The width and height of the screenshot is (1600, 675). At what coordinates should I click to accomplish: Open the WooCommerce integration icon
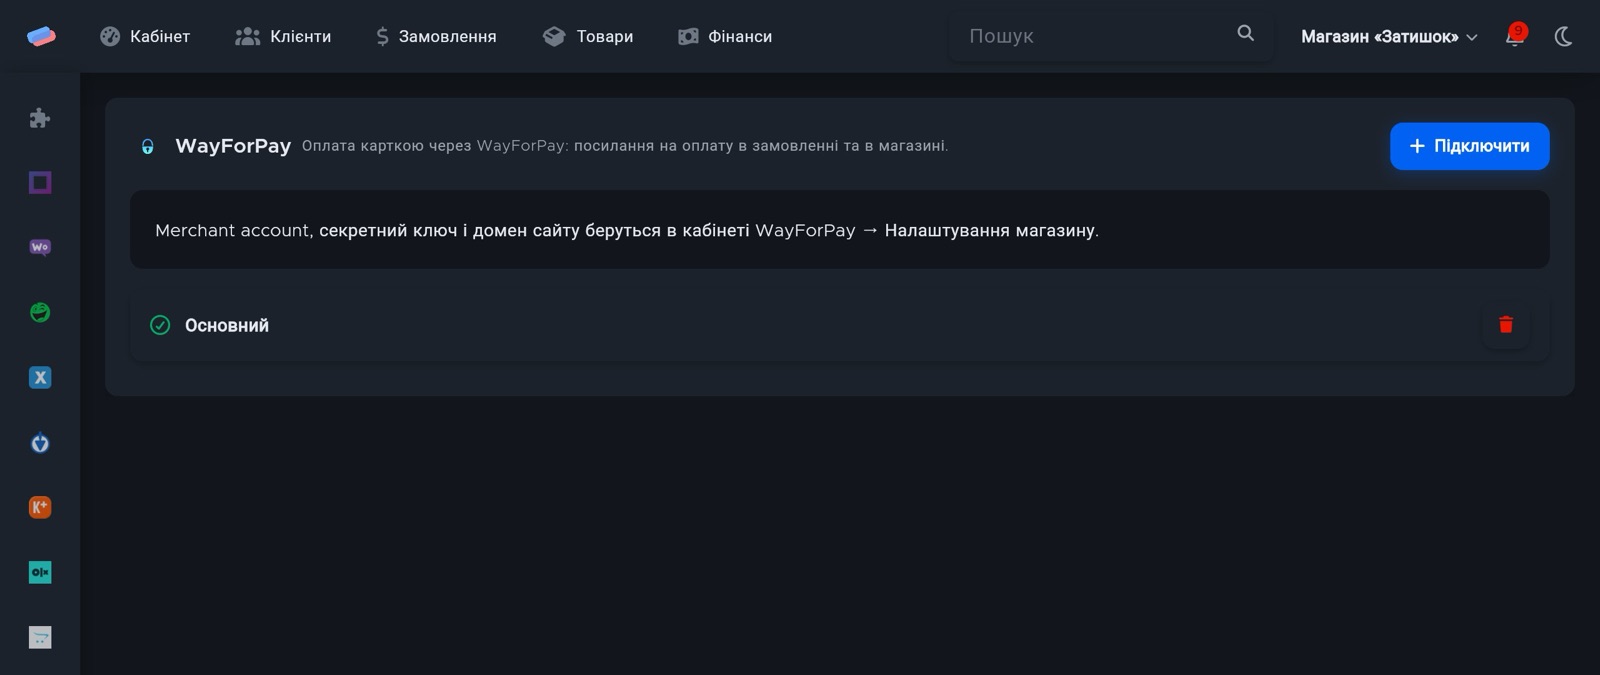point(40,247)
